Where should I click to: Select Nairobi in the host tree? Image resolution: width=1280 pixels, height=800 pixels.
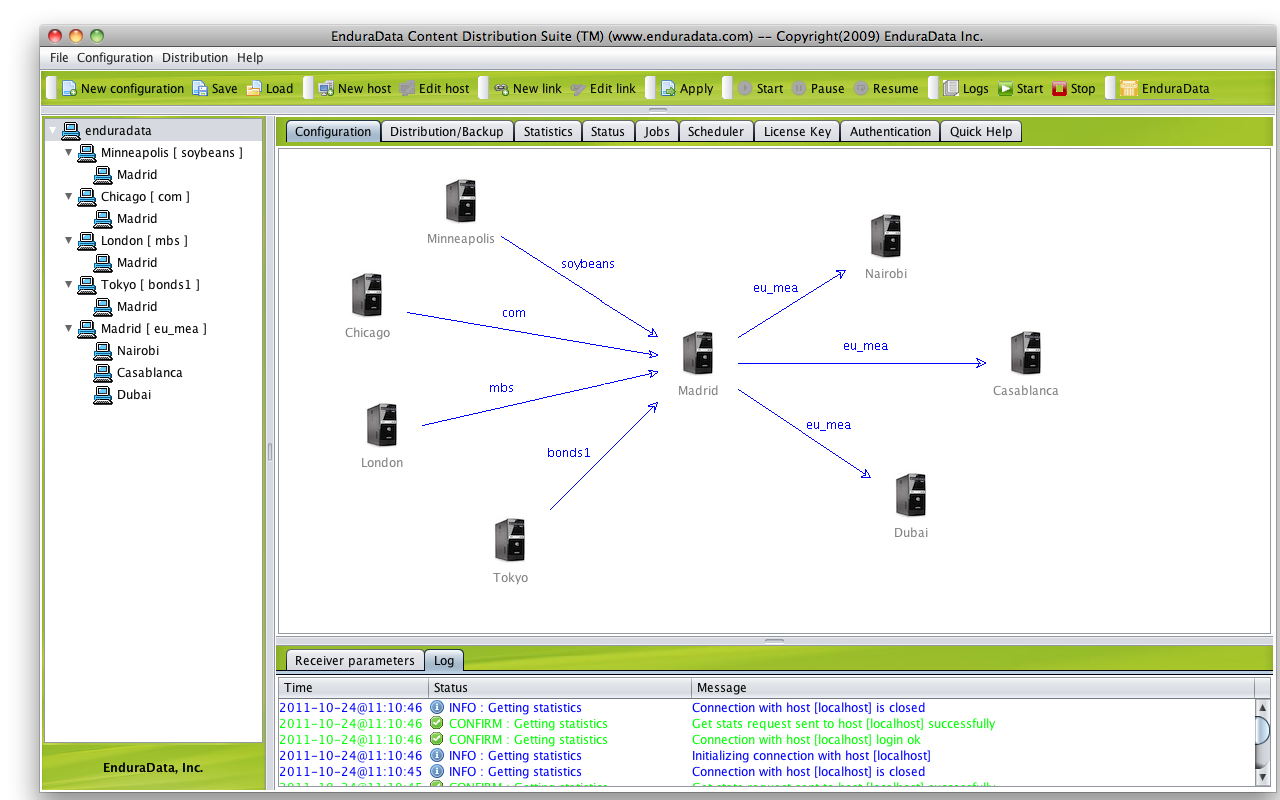pyautogui.click(x=138, y=350)
